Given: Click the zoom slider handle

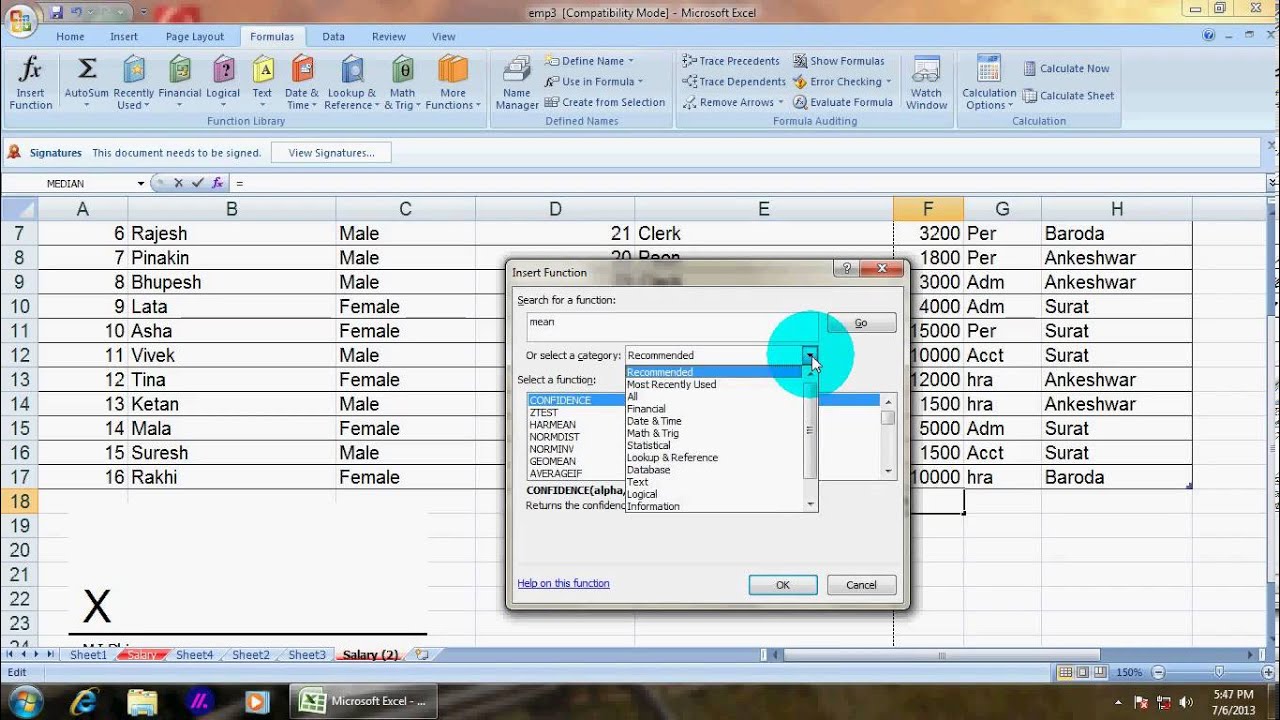Looking at the screenshot, I should click(x=1218, y=672).
